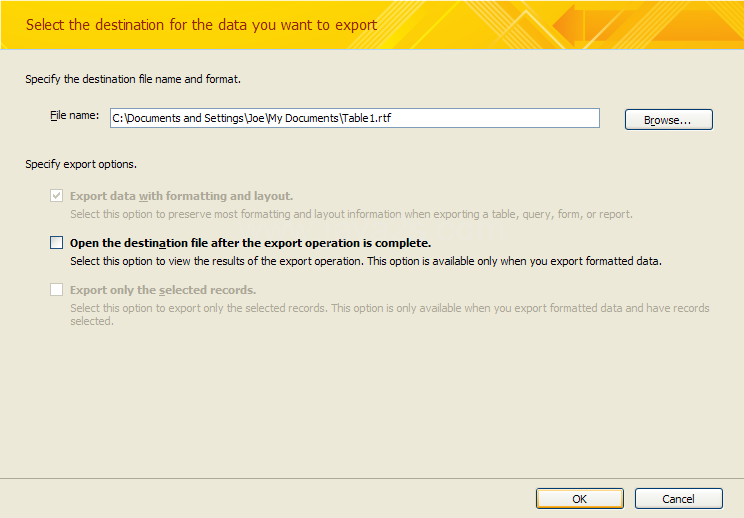The width and height of the screenshot is (744, 518).
Task: Click the 'Export only the selected records' label
Action: 163,290
